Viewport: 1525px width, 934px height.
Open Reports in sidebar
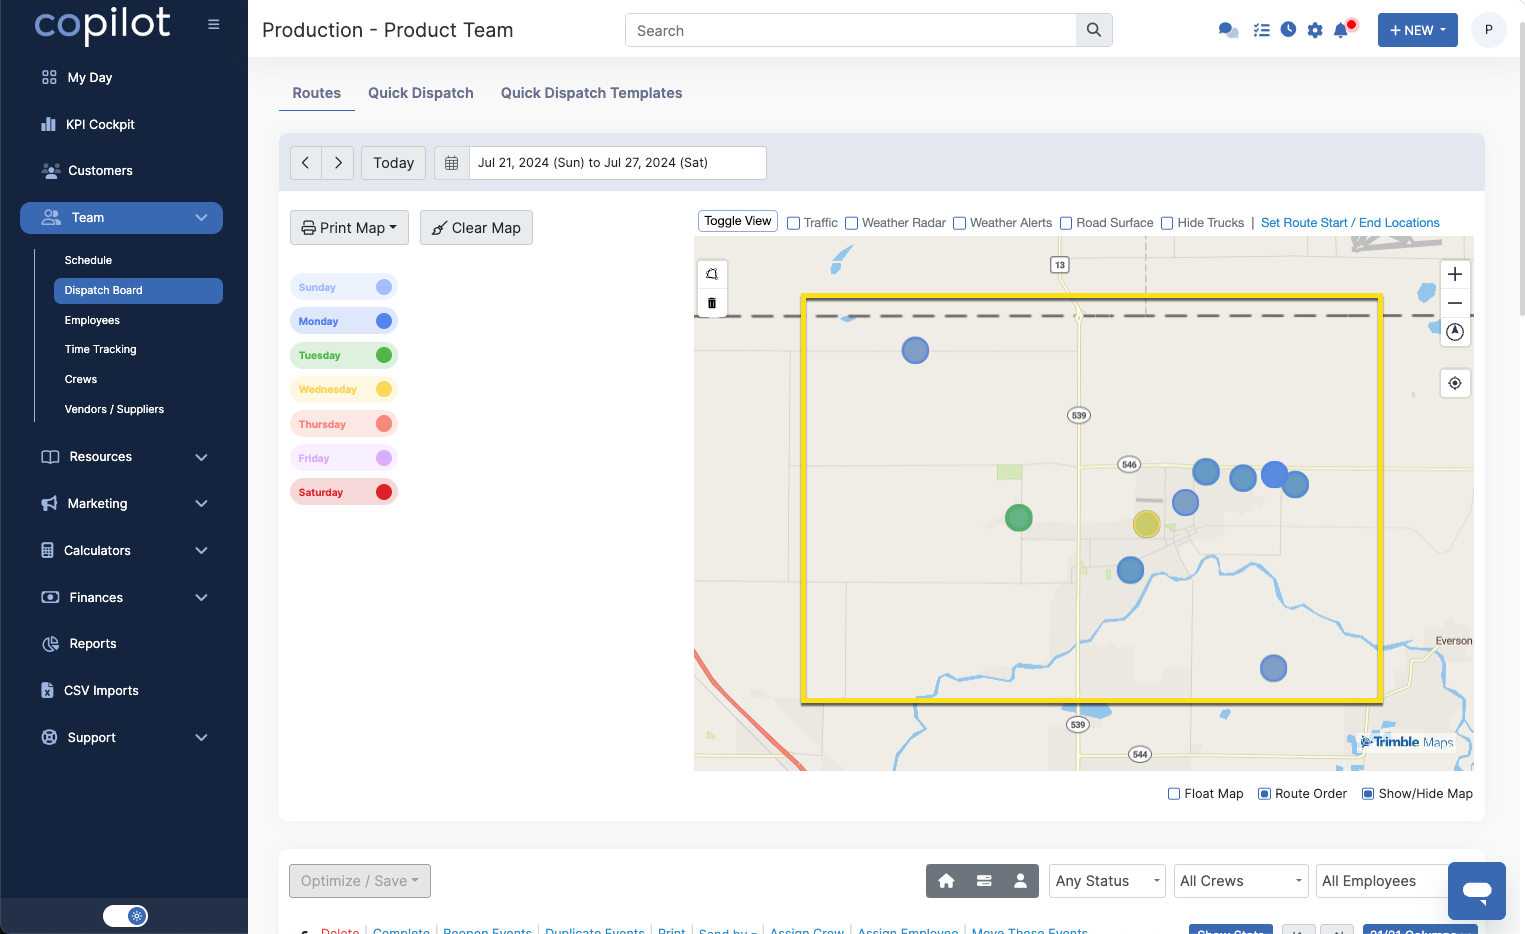[x=93, y=644]
